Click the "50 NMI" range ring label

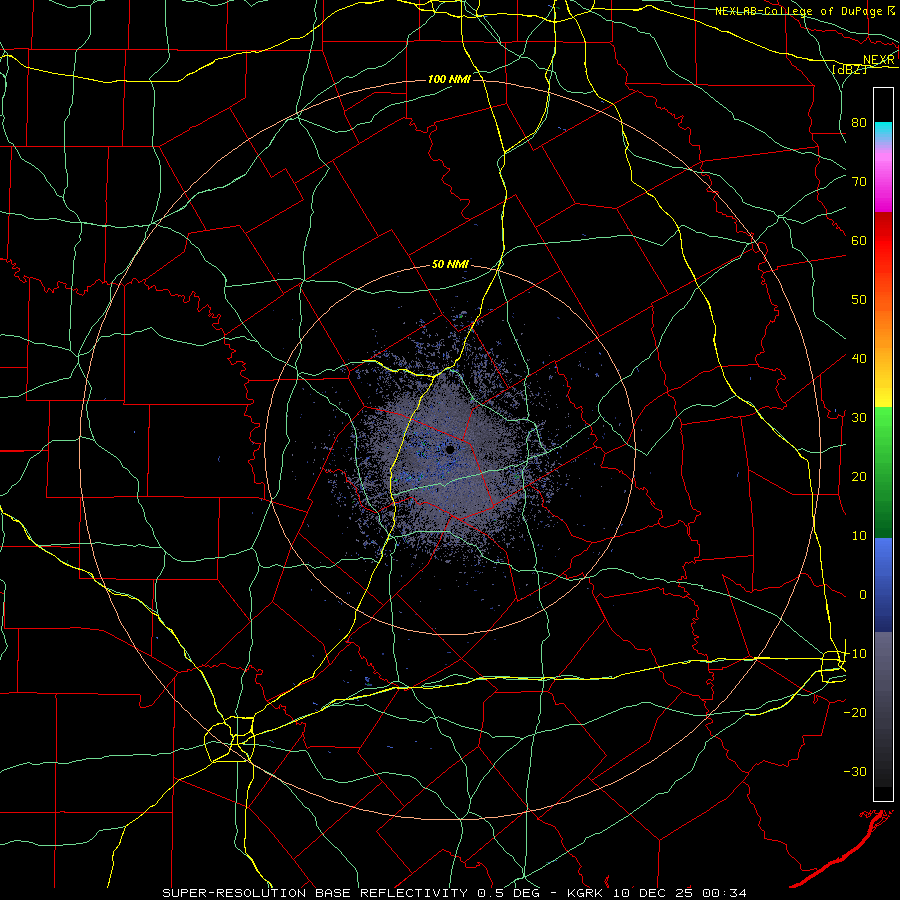[451, 265]
